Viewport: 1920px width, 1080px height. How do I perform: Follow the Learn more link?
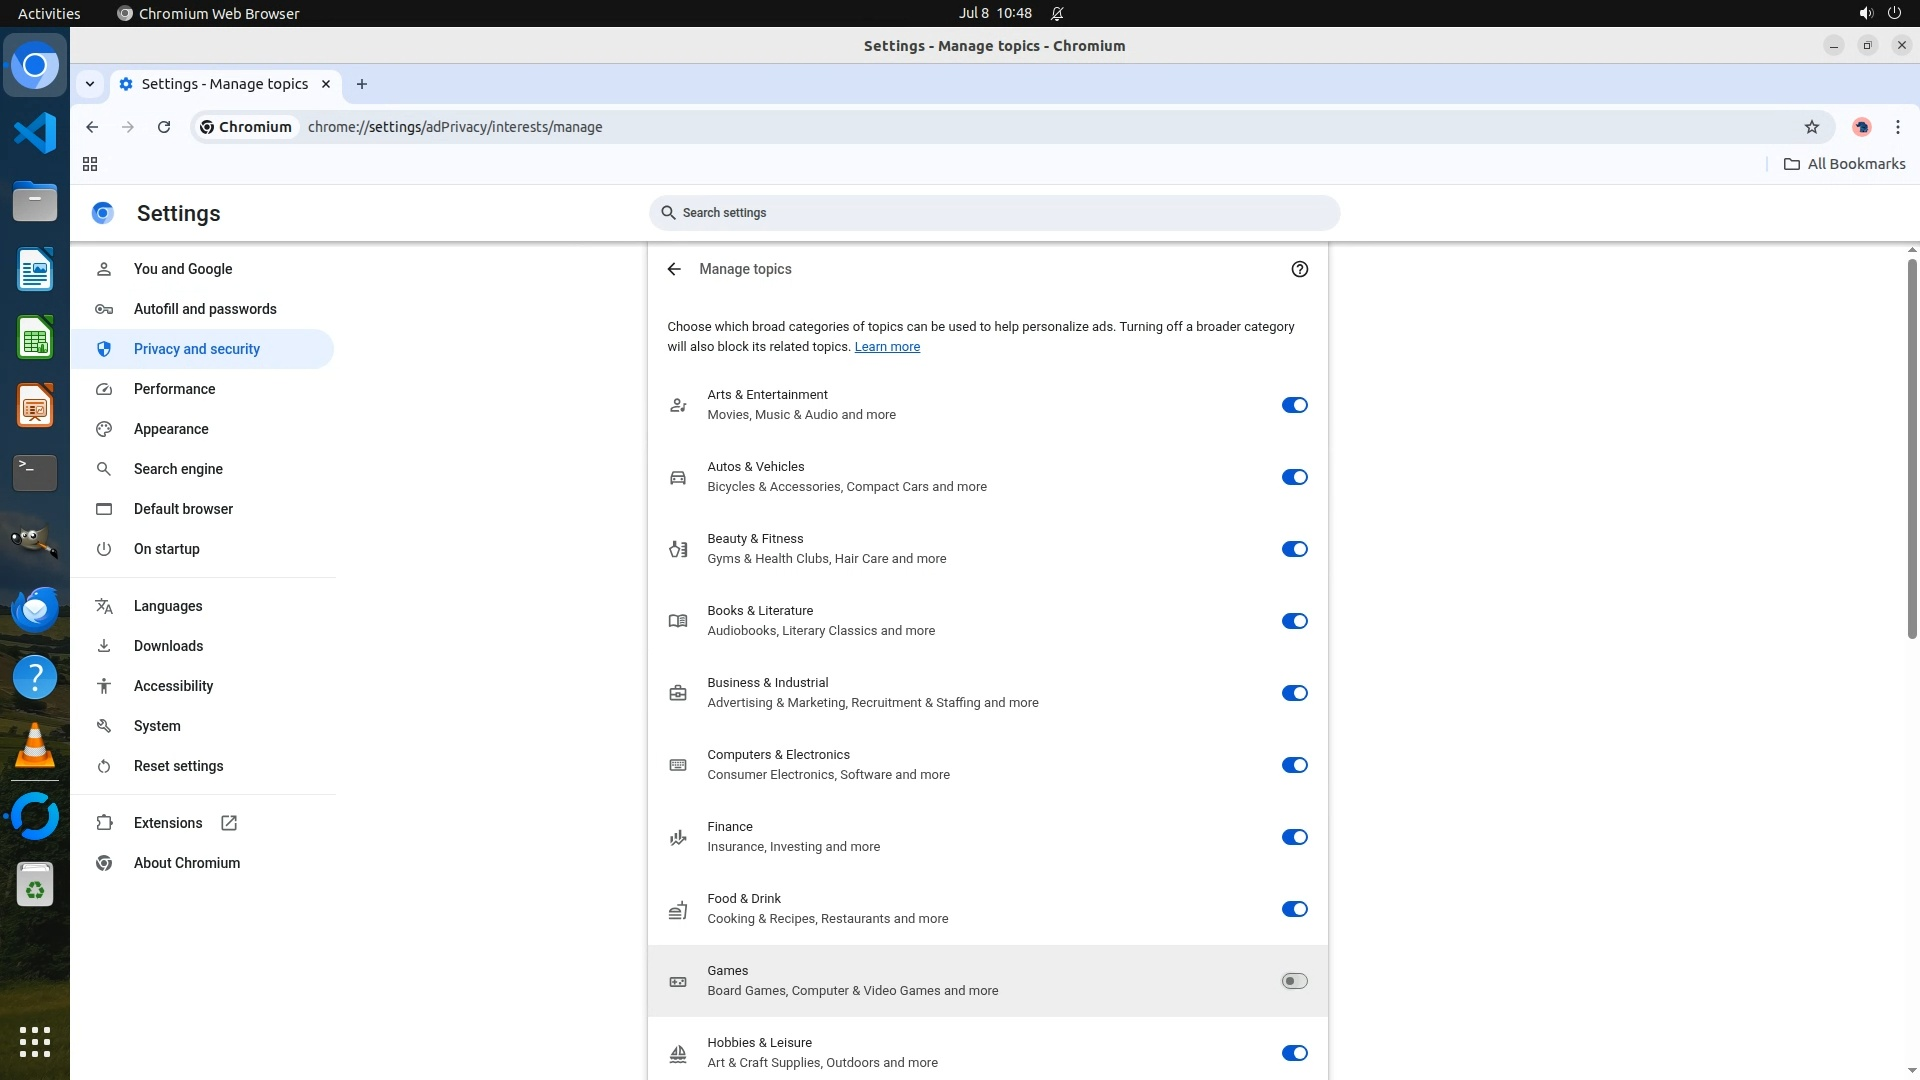pyautogui.click(x=886, y=347)
